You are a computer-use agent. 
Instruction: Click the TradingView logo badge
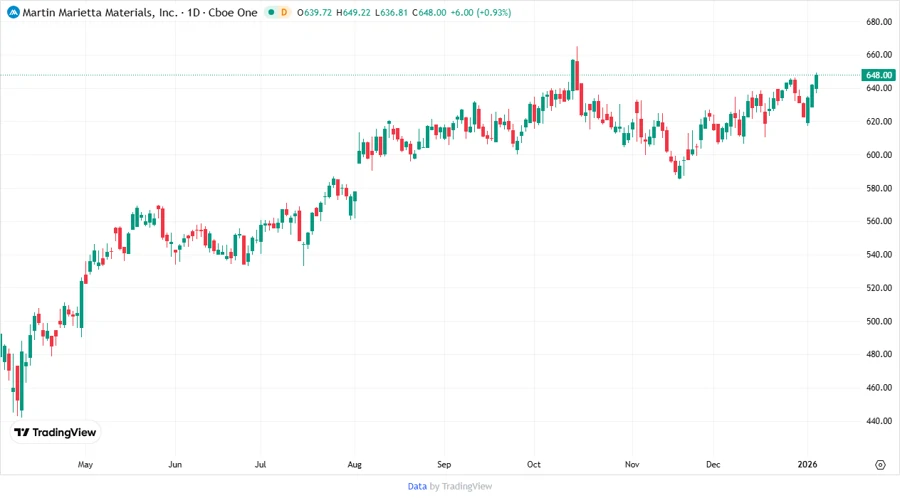coord(56,432)
